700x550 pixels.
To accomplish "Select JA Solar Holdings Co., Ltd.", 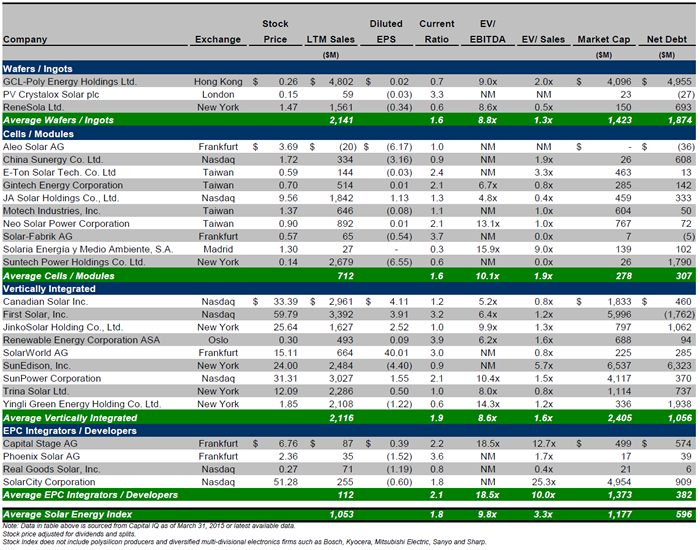I will pyautogui.click(x=61, y=198).
